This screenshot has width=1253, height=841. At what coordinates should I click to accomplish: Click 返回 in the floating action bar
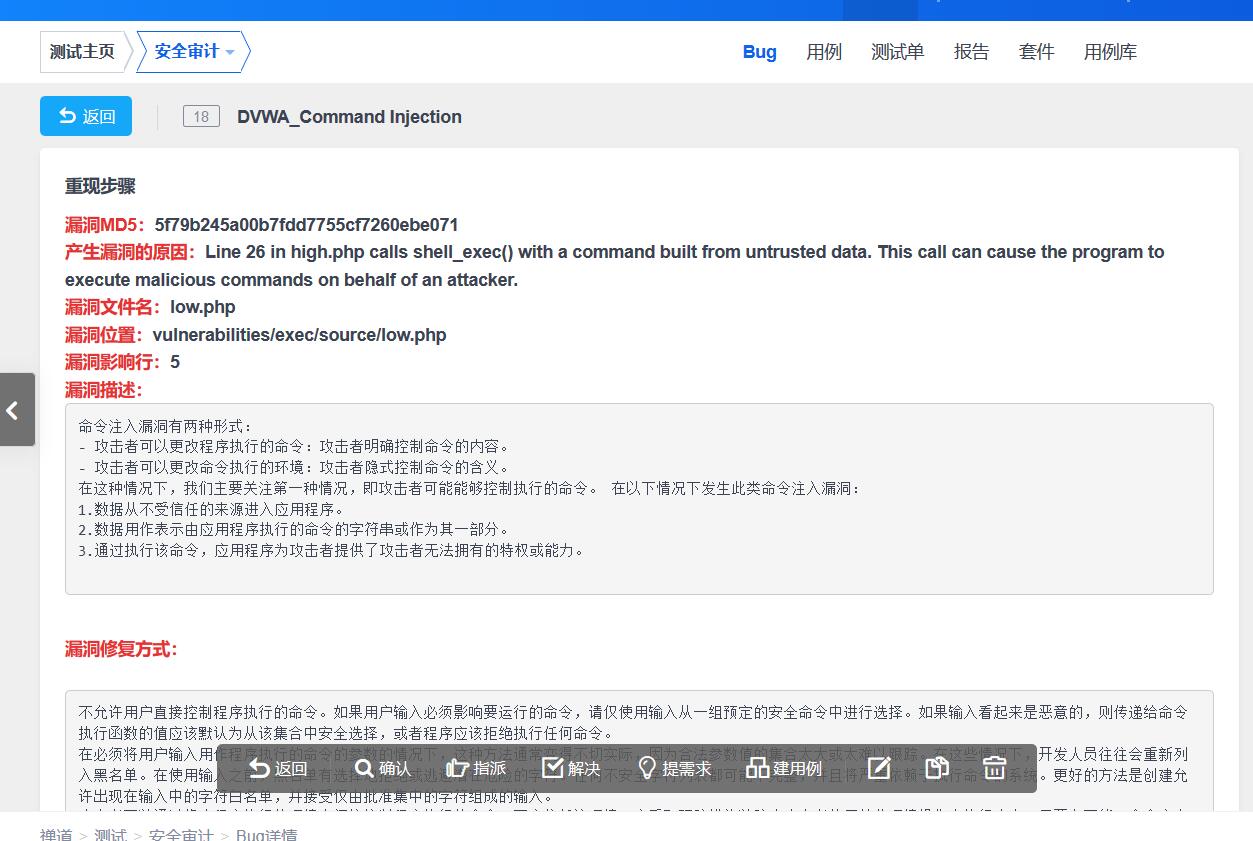278,768
